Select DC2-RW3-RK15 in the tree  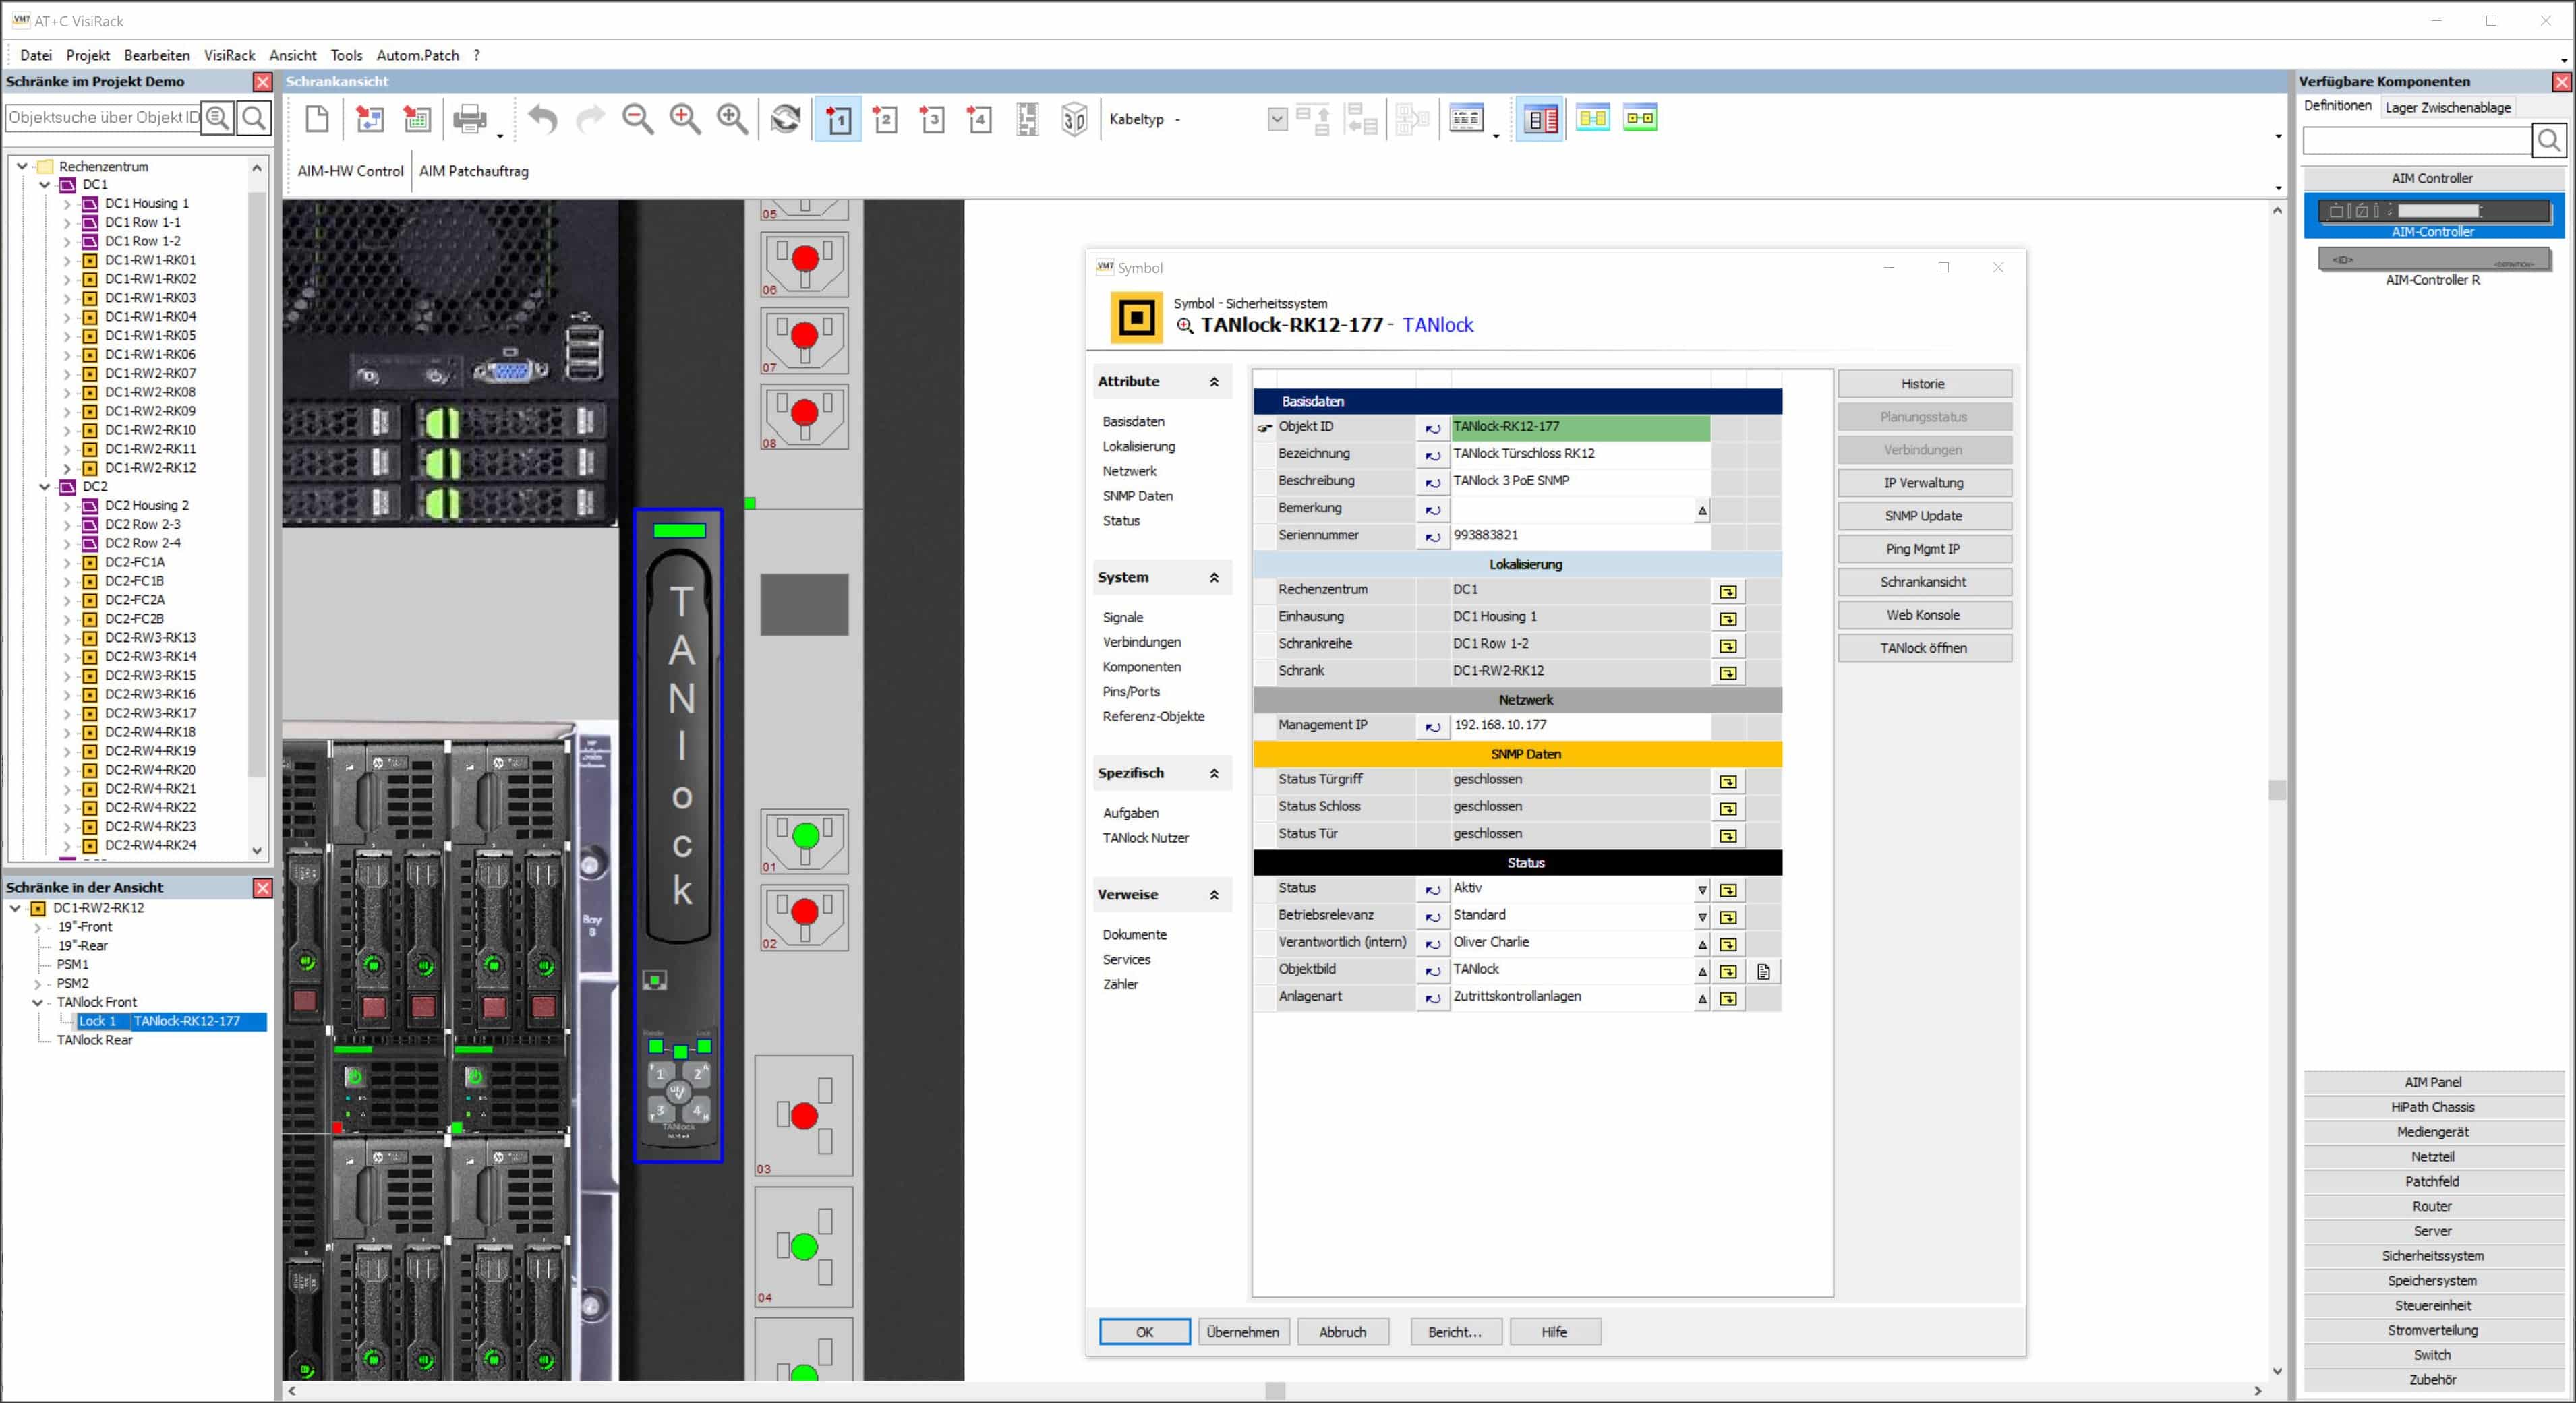[x=150, y=676]
